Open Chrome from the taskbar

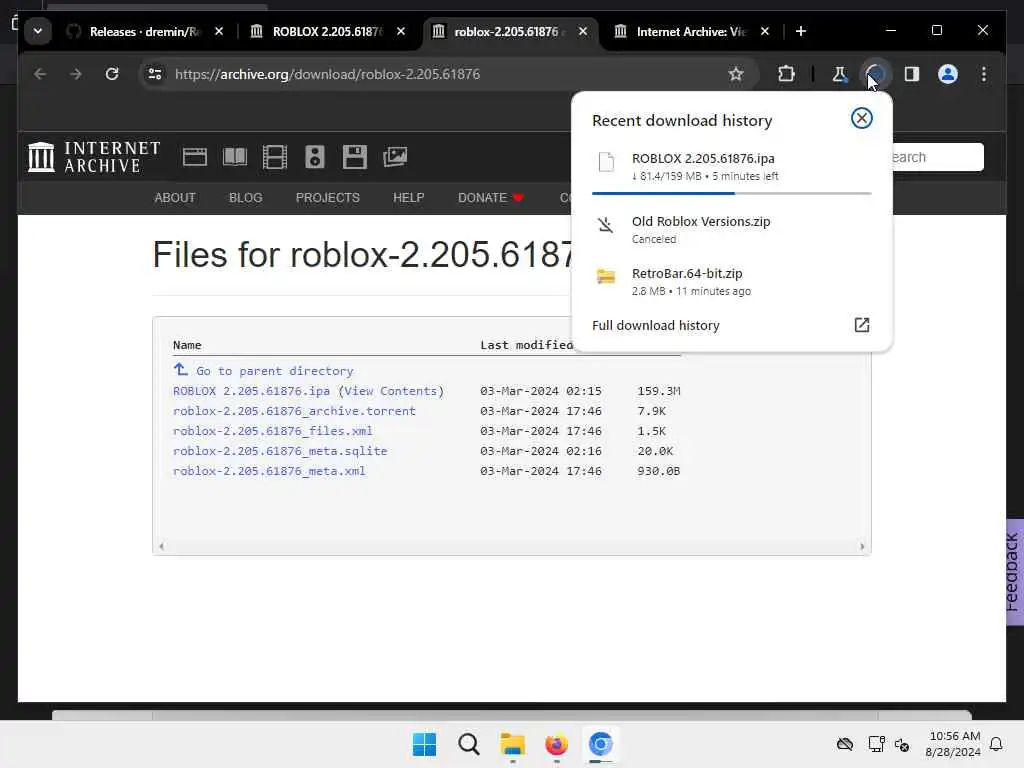pyautogui.click(x=600, y=744)
